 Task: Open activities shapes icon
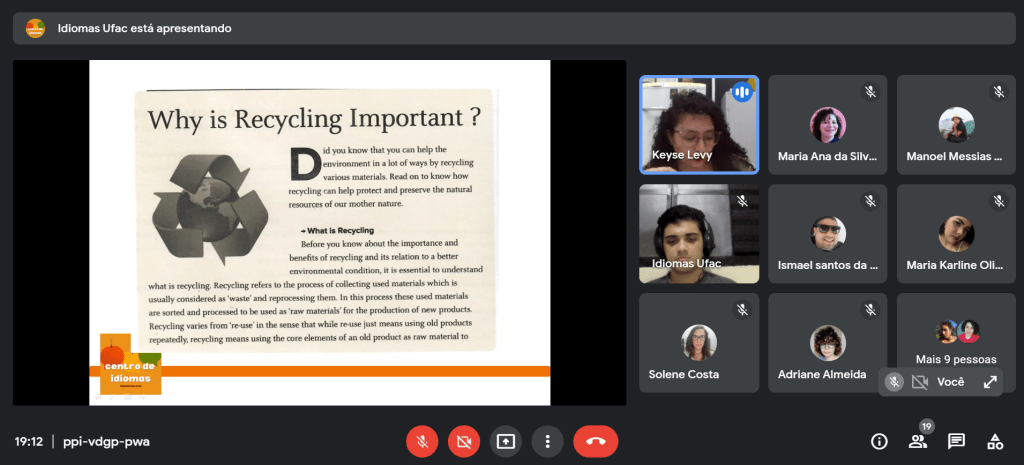[995, 441]
